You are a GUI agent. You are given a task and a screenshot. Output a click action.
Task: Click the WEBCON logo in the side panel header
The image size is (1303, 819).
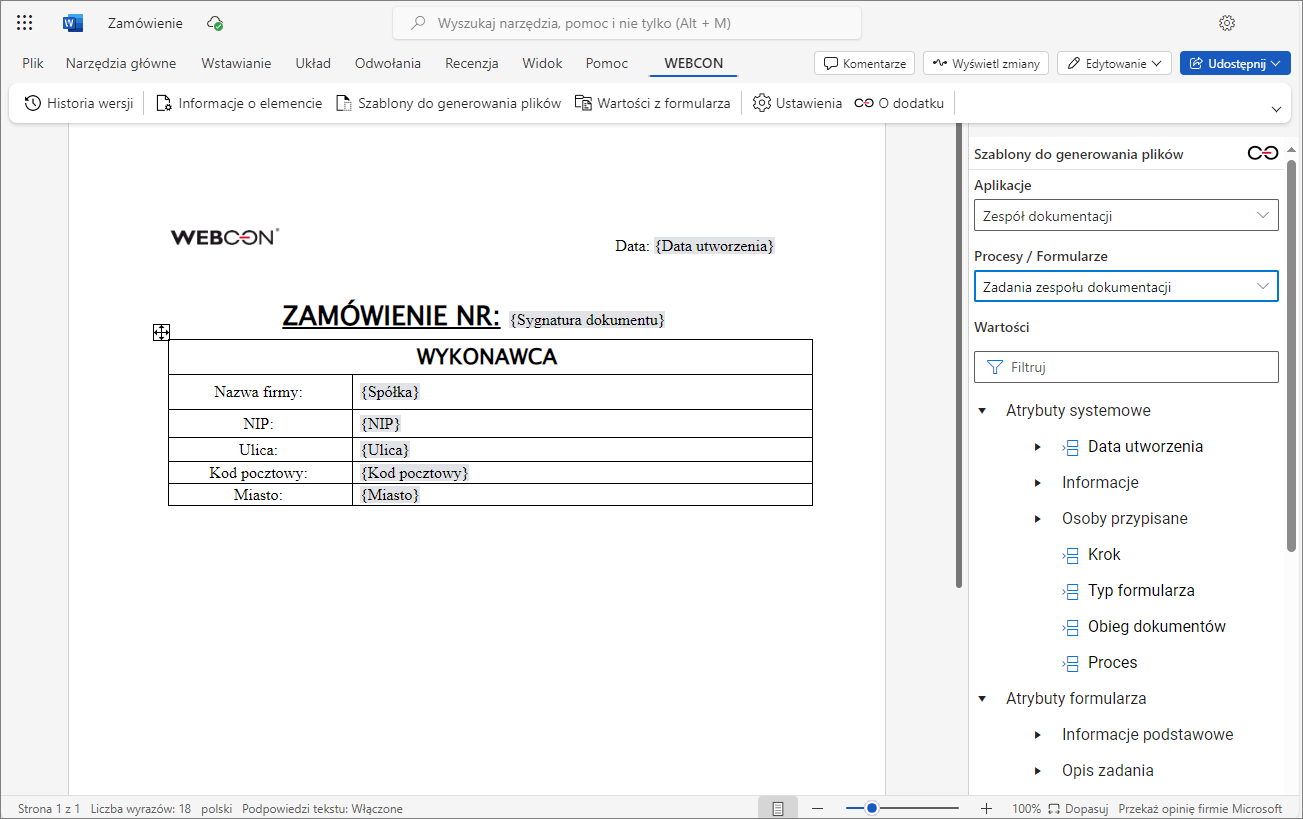(x=1263, y=153)
